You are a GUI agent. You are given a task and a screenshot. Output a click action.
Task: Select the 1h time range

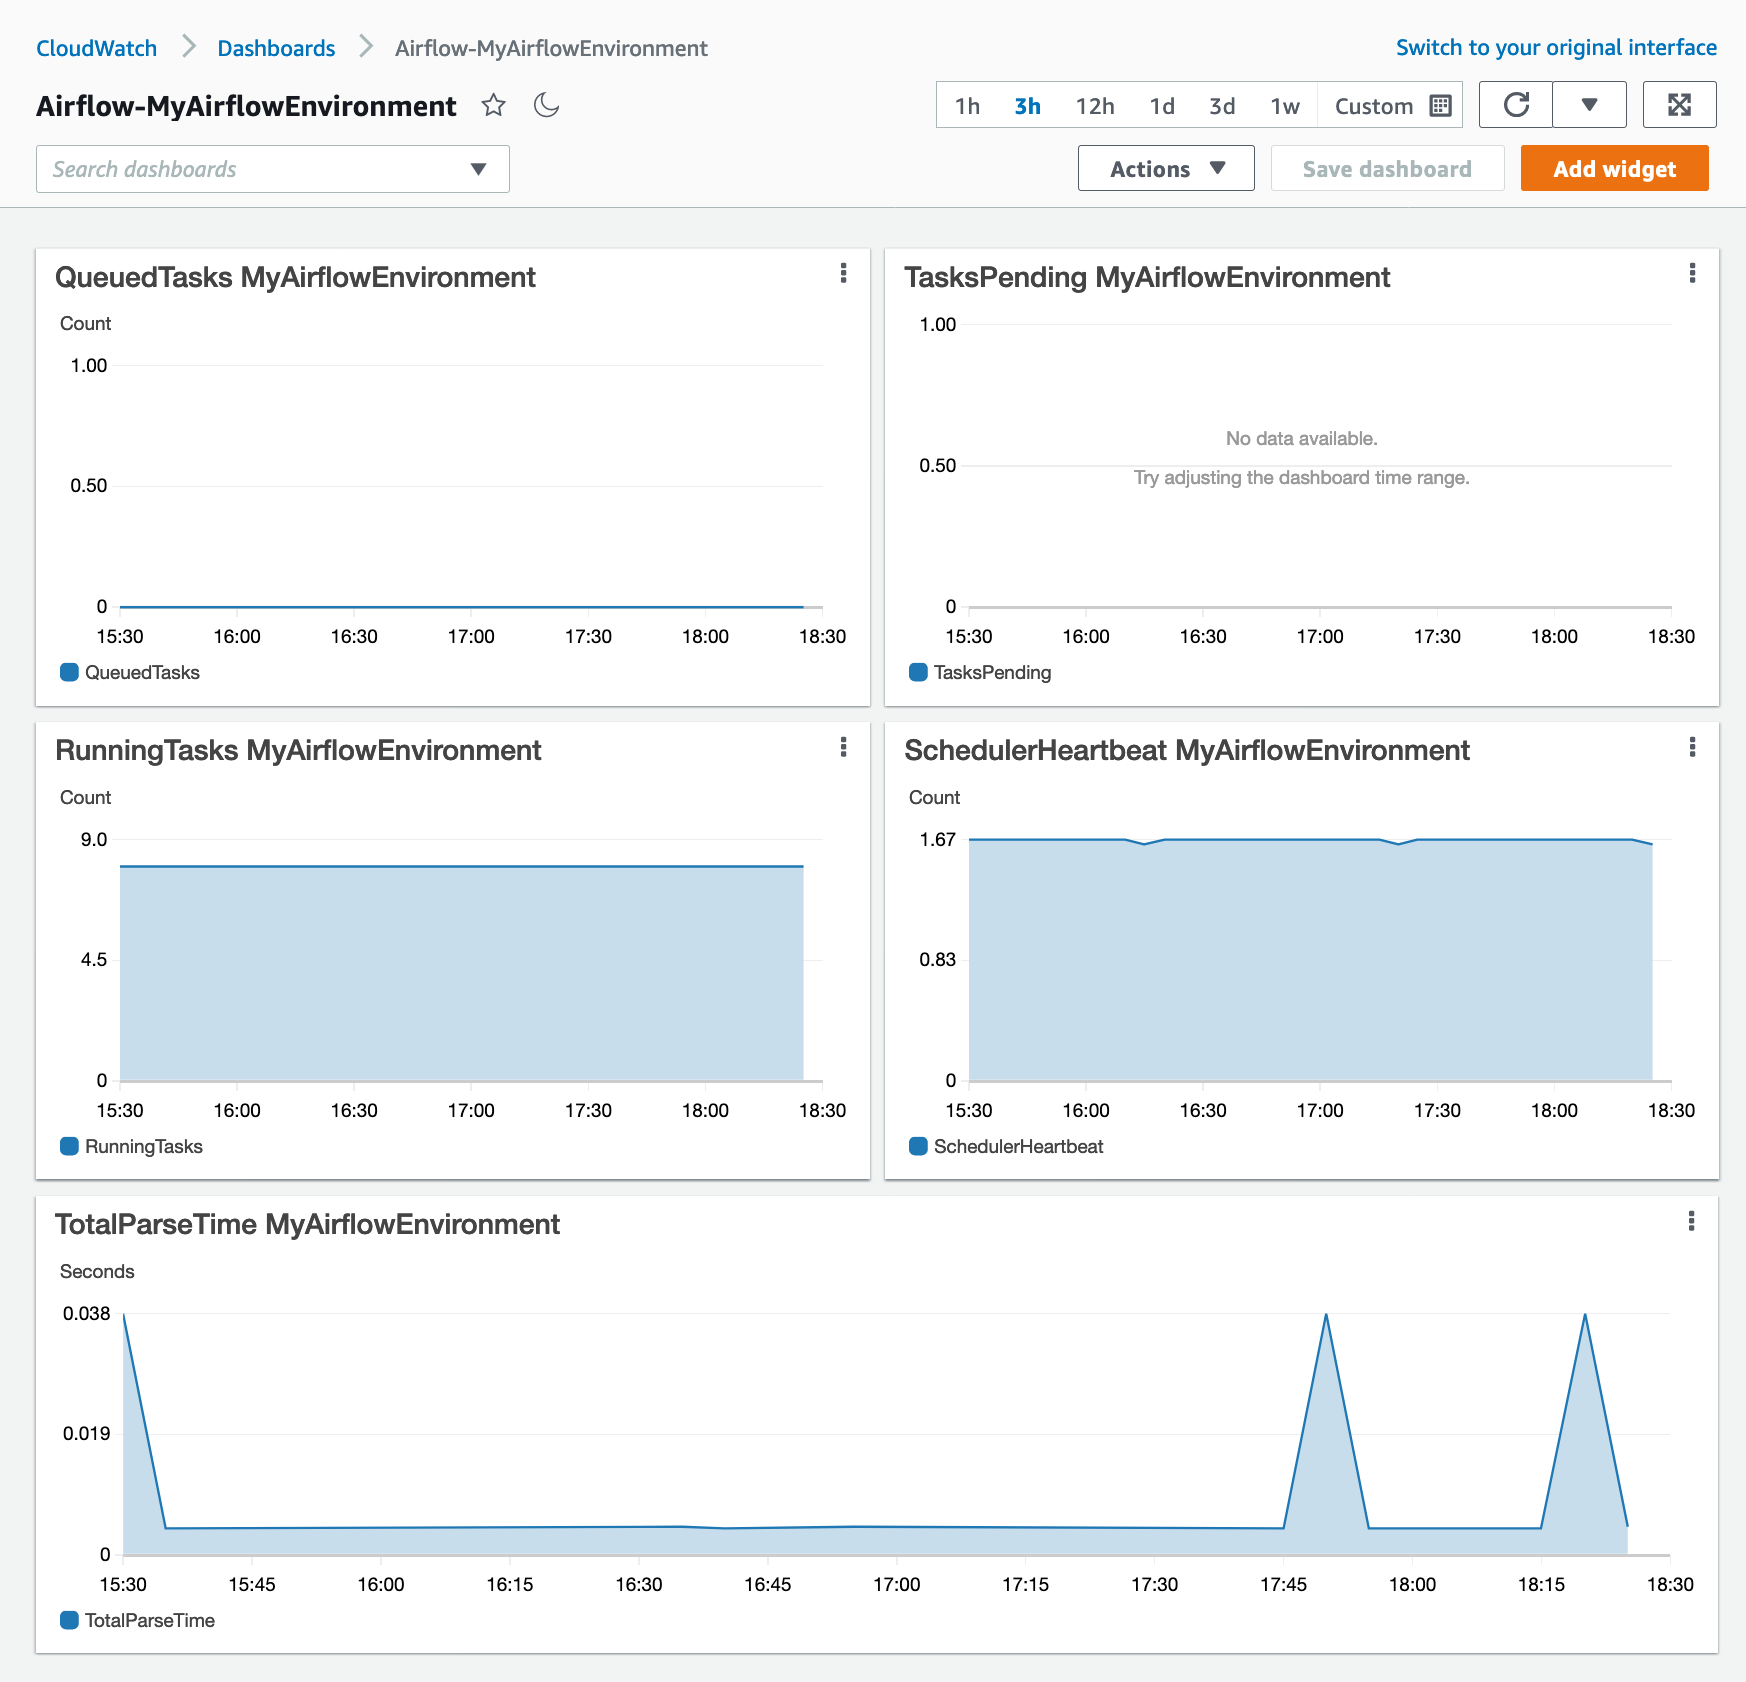click(x=967, y=106)
